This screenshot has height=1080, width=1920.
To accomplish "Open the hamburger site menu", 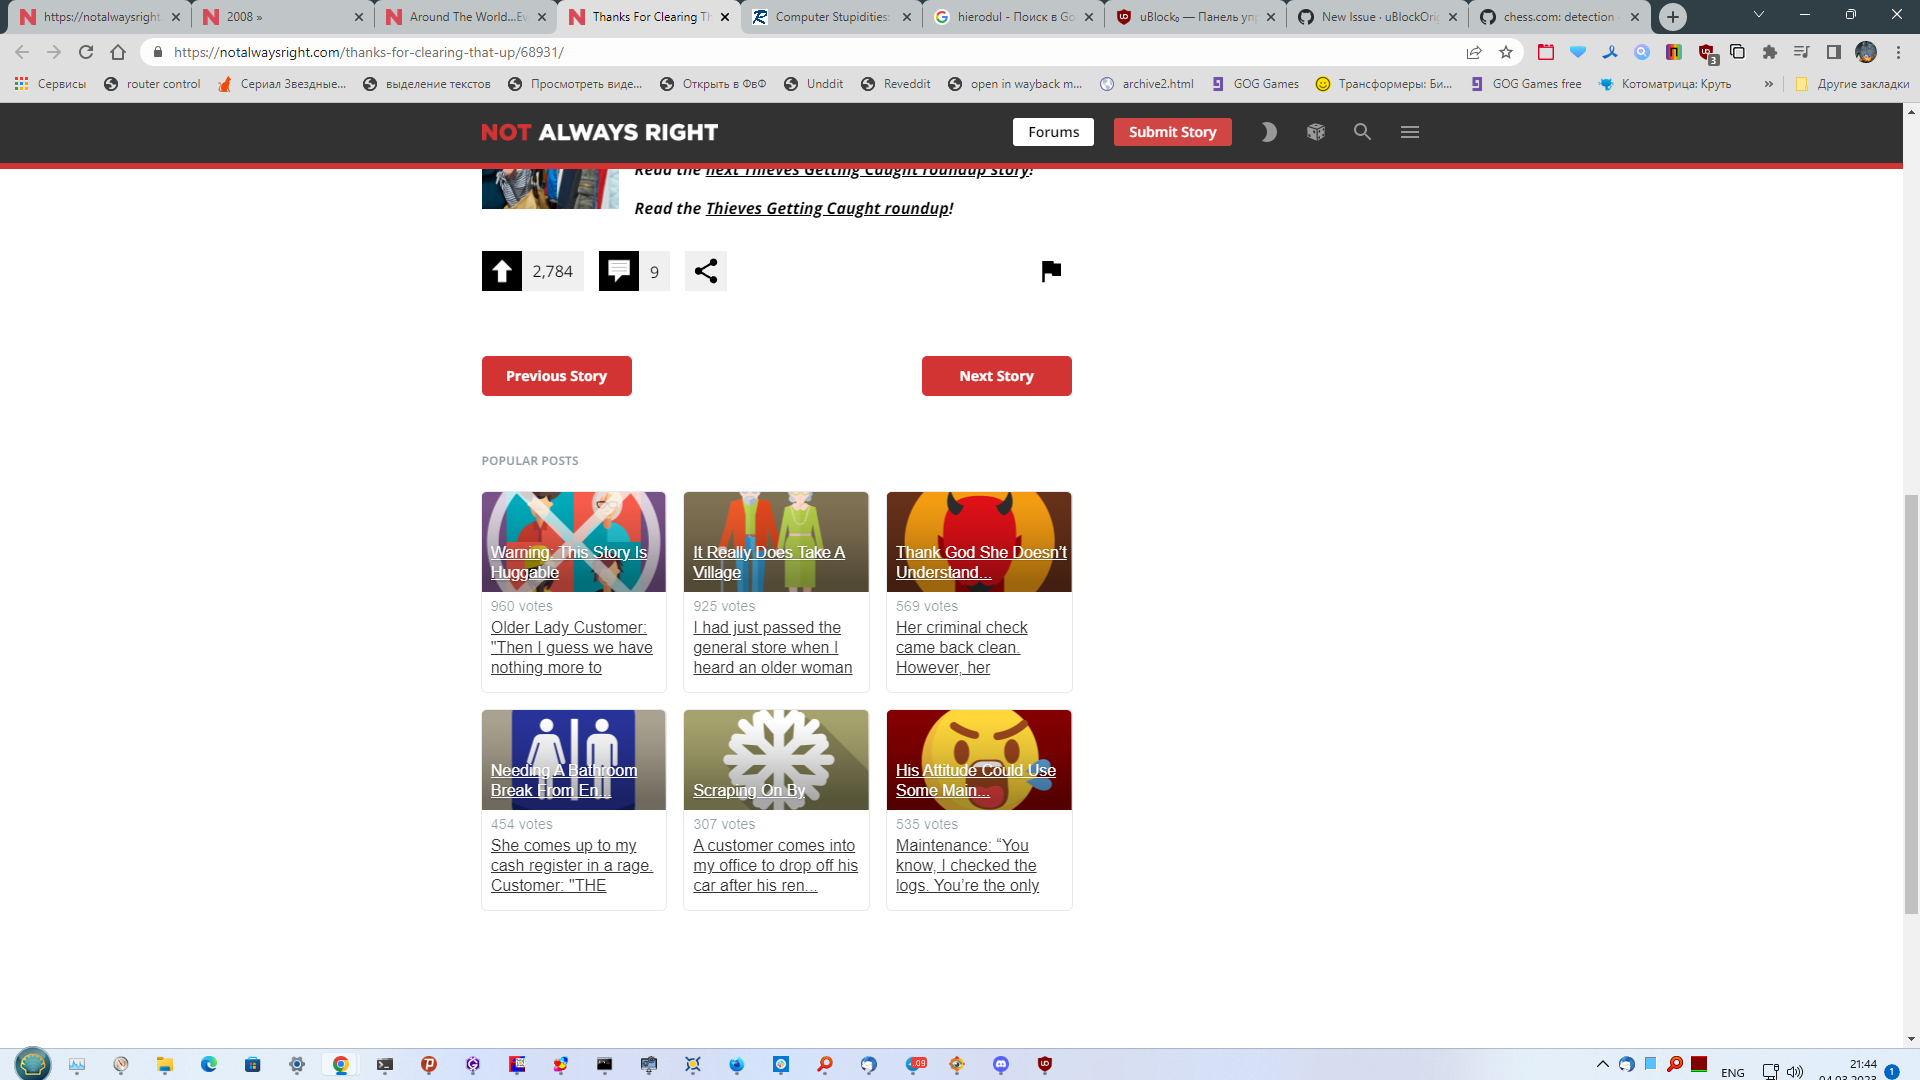I will tap(1410, 132).
